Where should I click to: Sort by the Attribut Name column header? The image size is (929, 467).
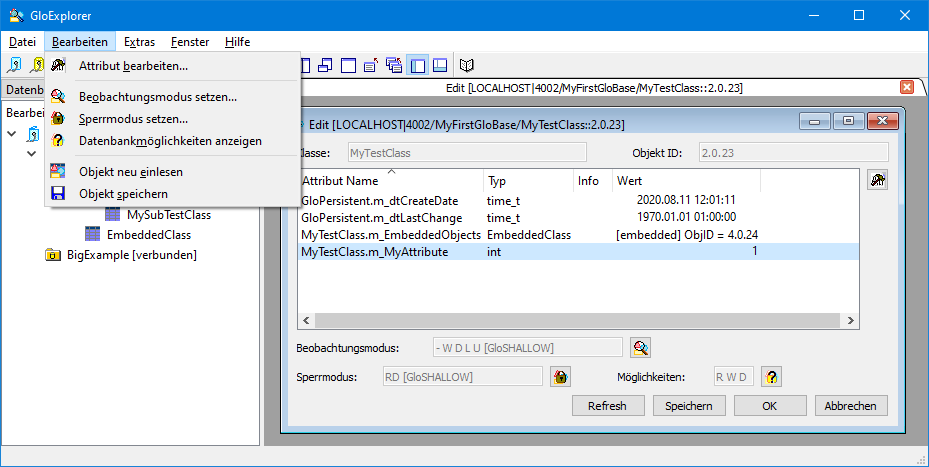(x=391, y=181)
